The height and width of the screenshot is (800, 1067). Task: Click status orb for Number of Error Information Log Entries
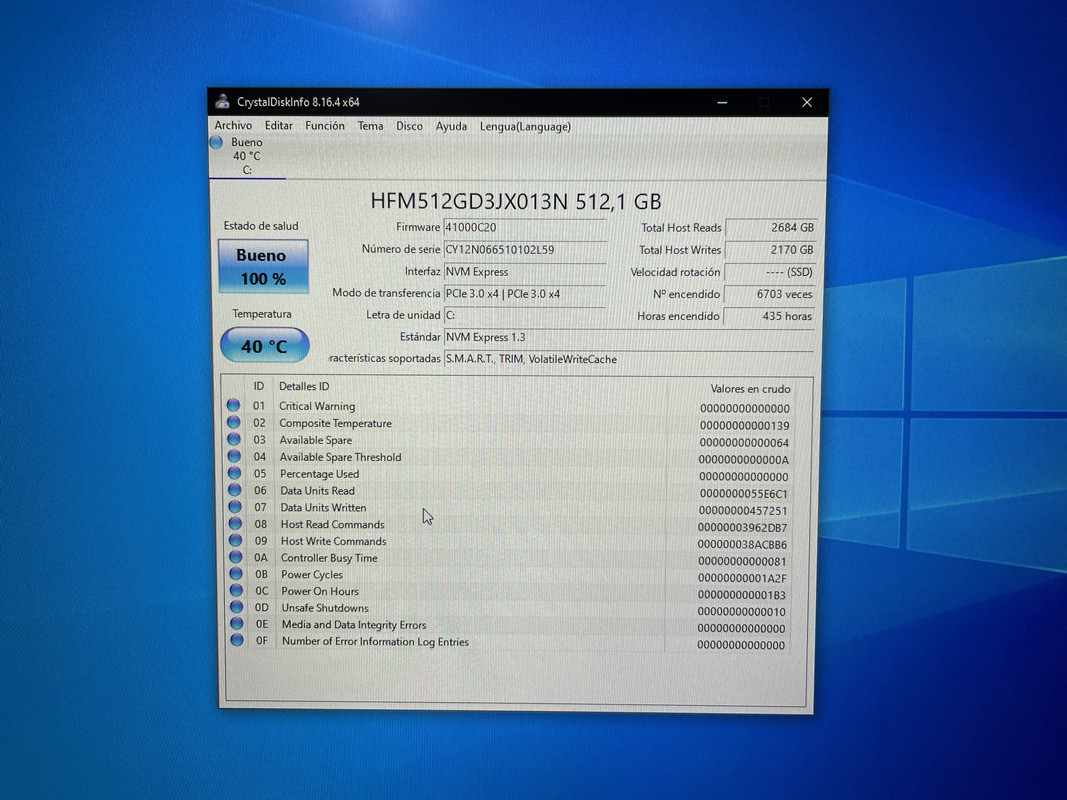[x=237, y=640]
